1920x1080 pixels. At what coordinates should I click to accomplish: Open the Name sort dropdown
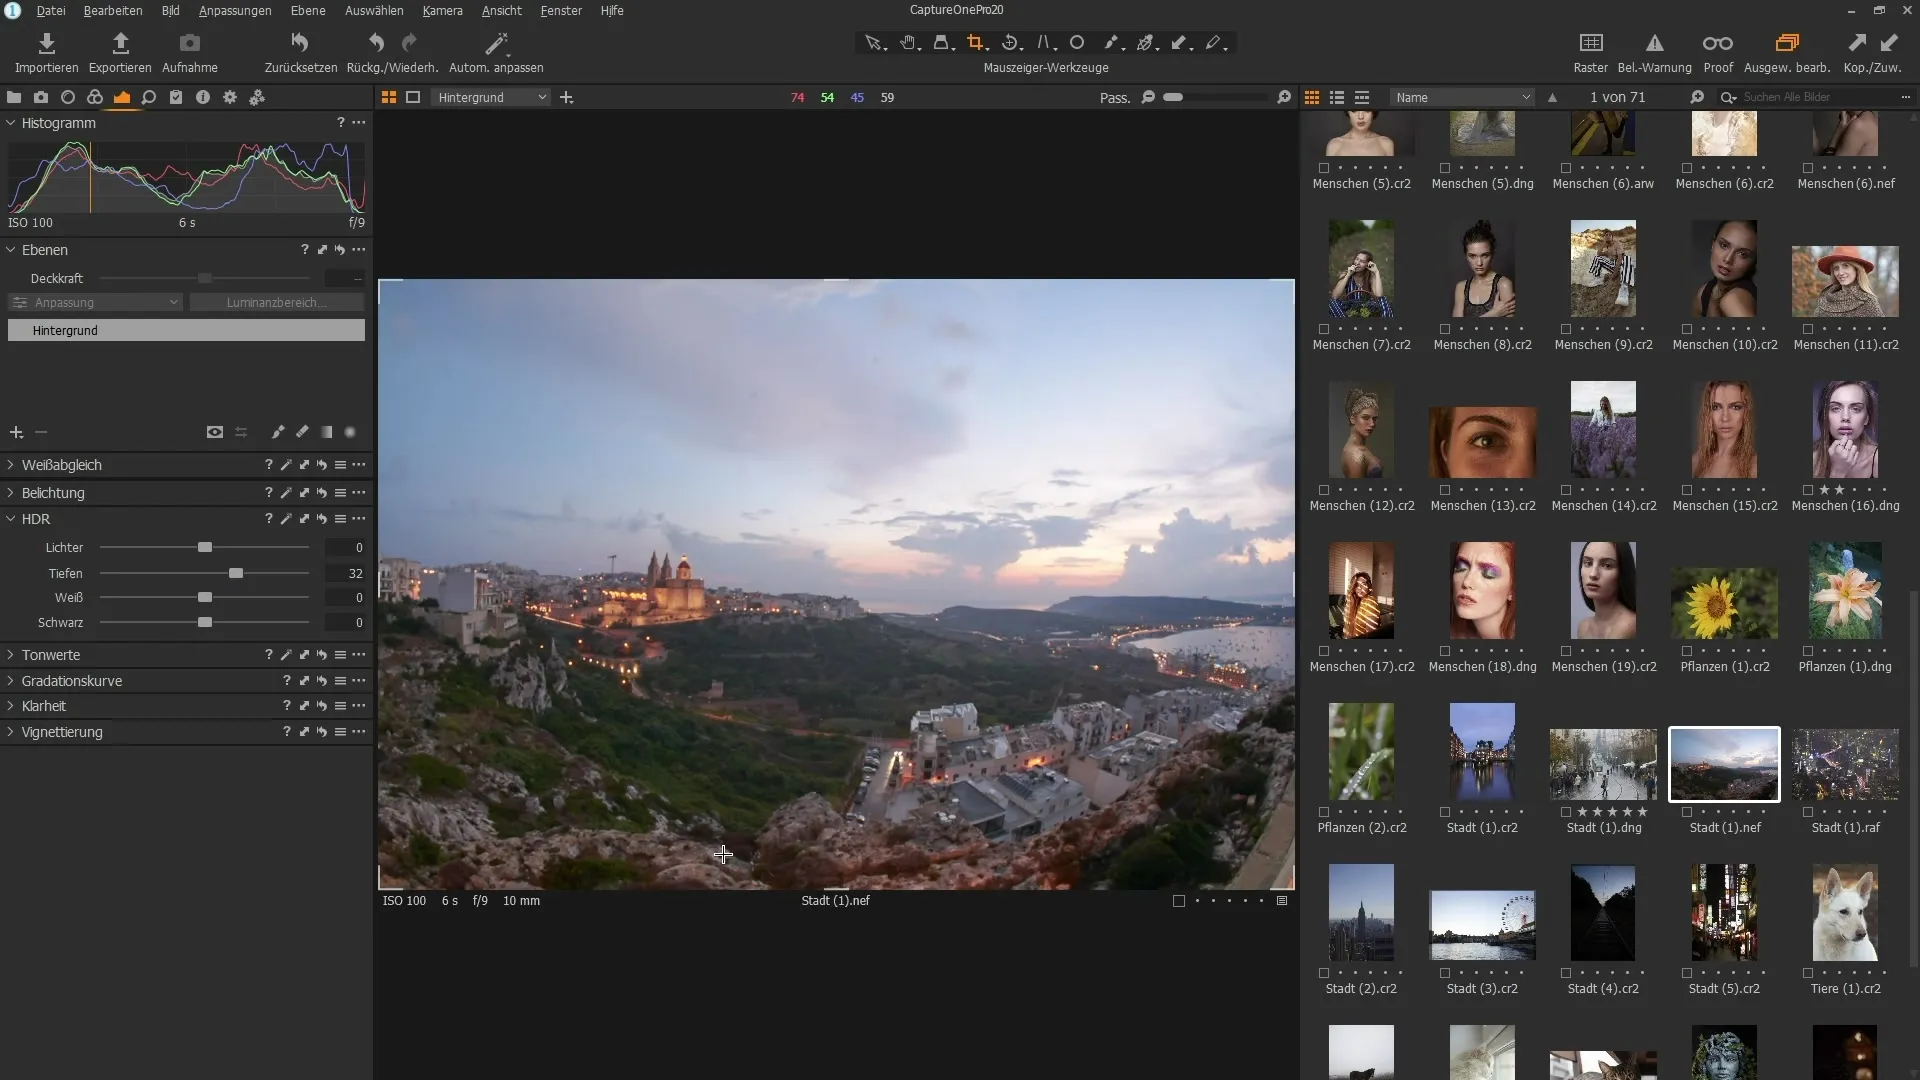[x=1462, y=98]
